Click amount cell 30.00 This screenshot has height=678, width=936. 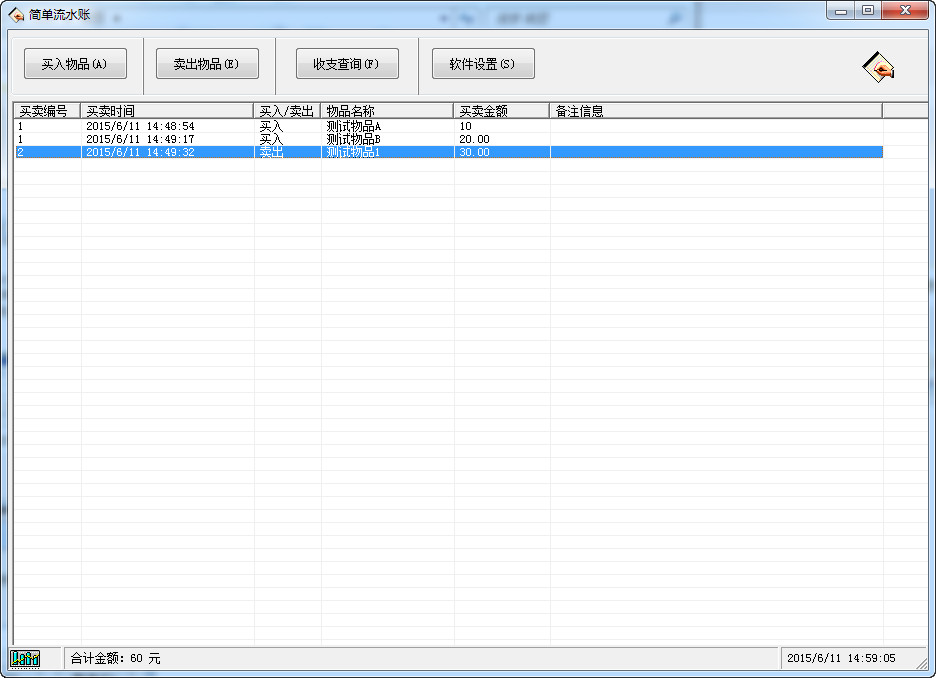[x=474, y=152]
